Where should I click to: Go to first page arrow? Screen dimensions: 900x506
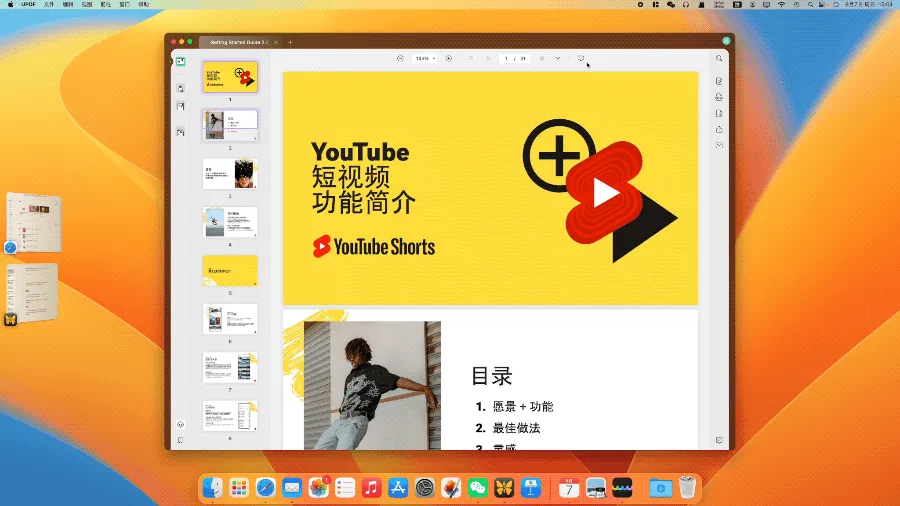click(x=471, y=59)
